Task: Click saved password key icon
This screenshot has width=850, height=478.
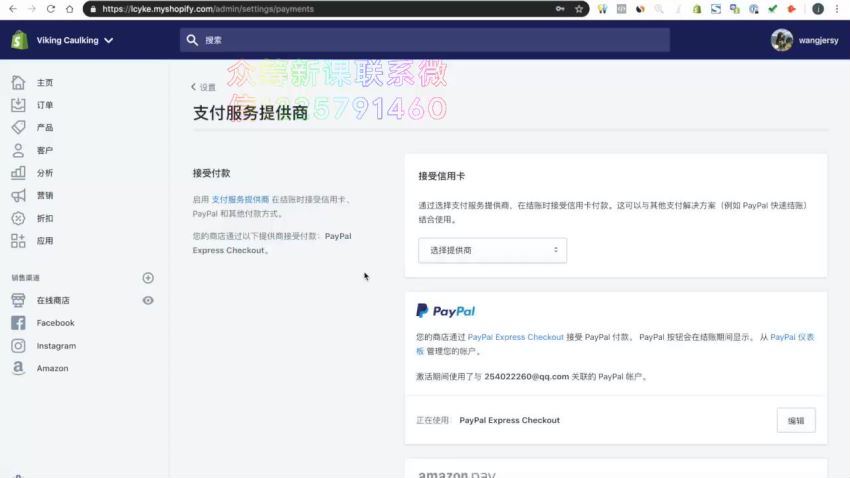Action: [x=560, y=9]
